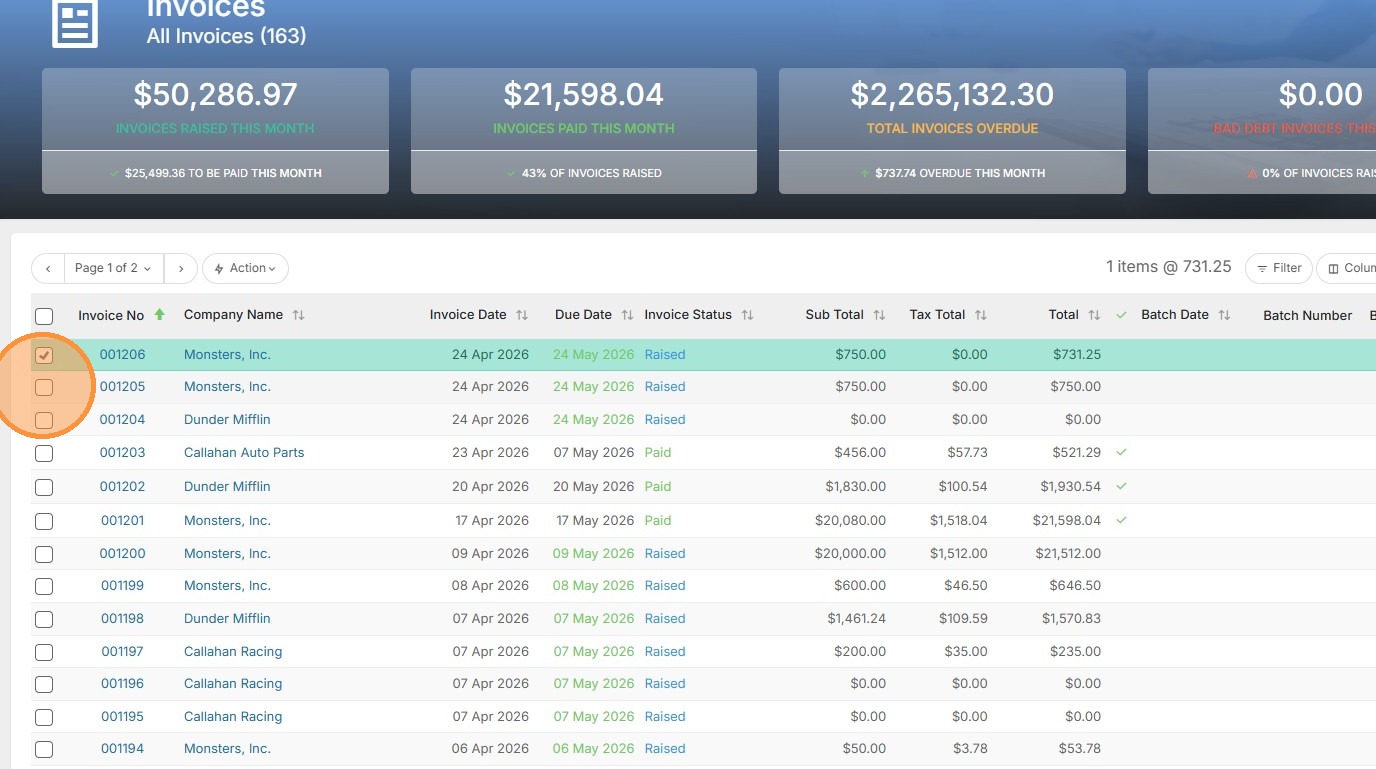1376x769 pixels.
Task: Sort the table by Tax Total
Action: [981, 315]
